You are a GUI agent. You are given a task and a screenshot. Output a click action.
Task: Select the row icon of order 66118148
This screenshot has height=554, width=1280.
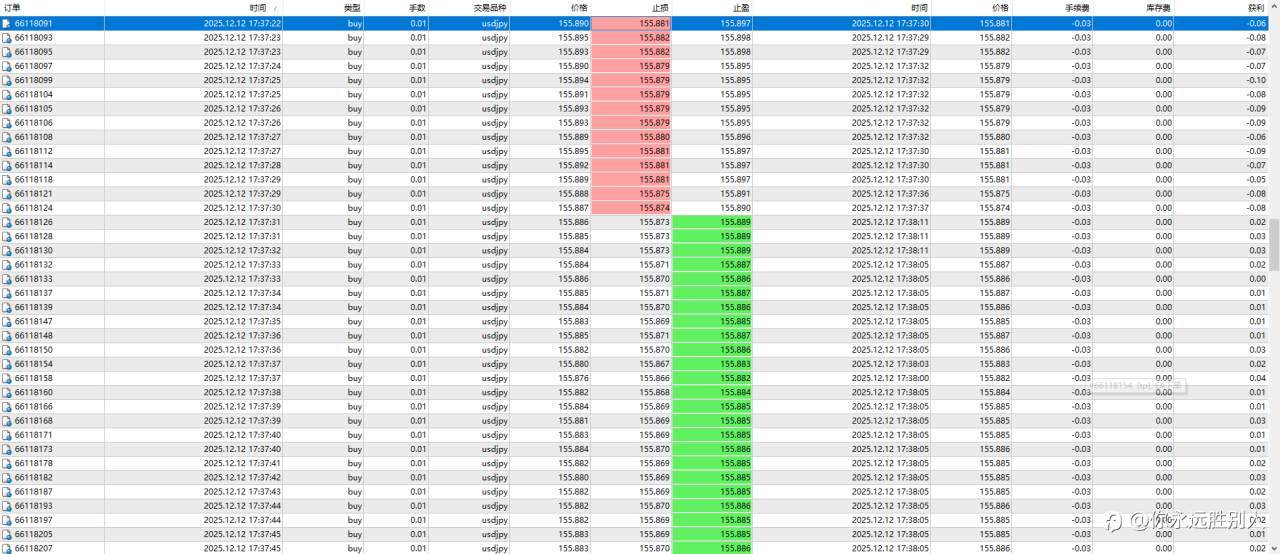point(6,336)
